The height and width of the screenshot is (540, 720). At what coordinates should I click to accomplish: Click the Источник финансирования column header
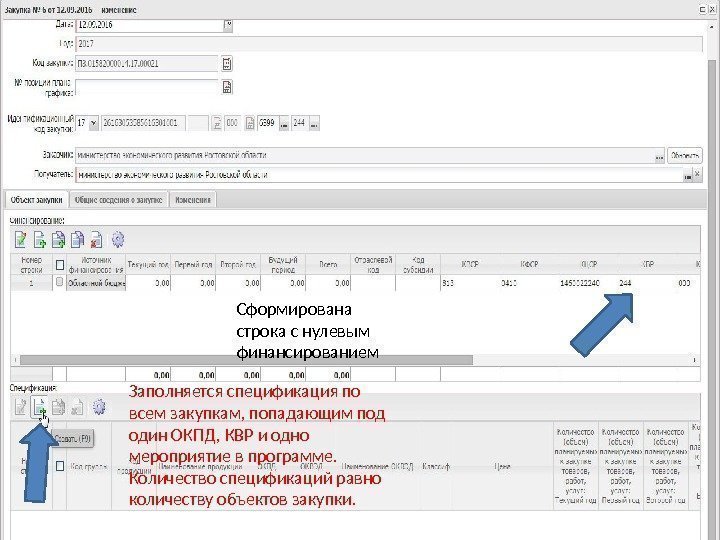[96, 265]
